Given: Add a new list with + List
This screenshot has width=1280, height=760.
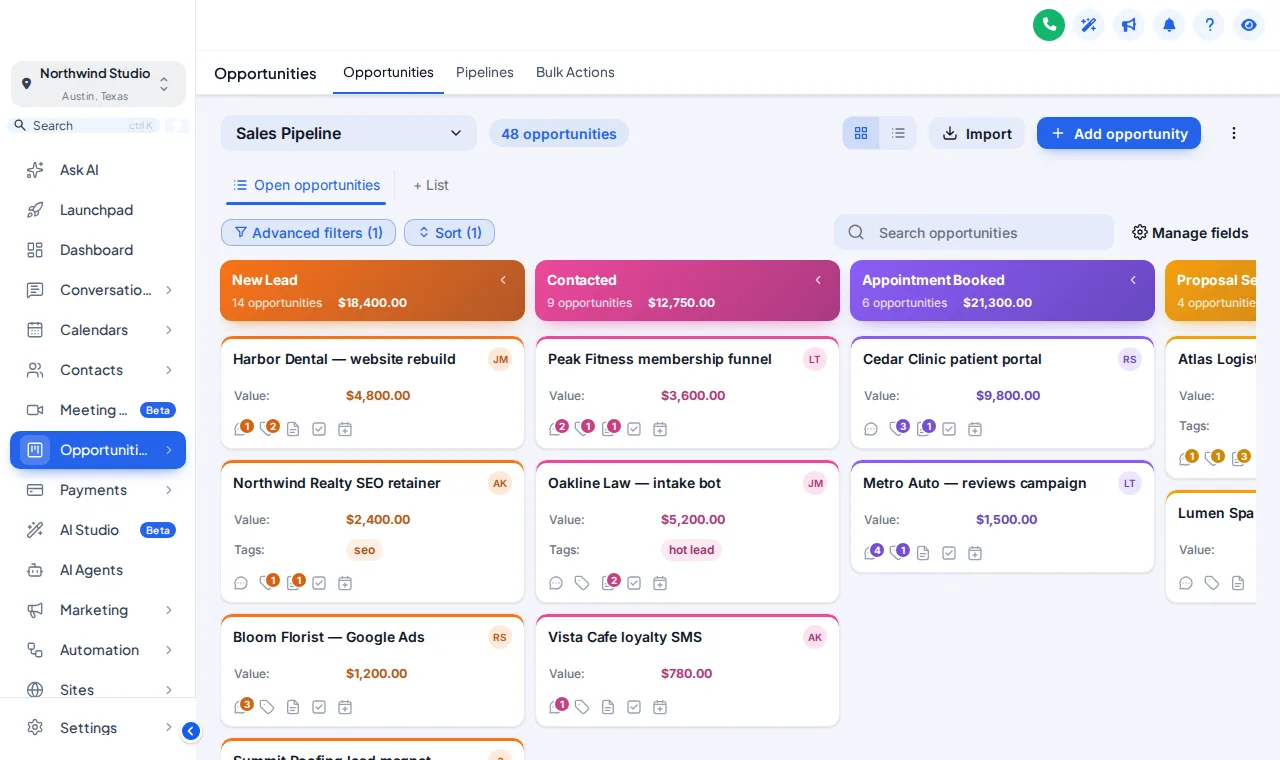Looking at the screenshot, I should 431,185.
